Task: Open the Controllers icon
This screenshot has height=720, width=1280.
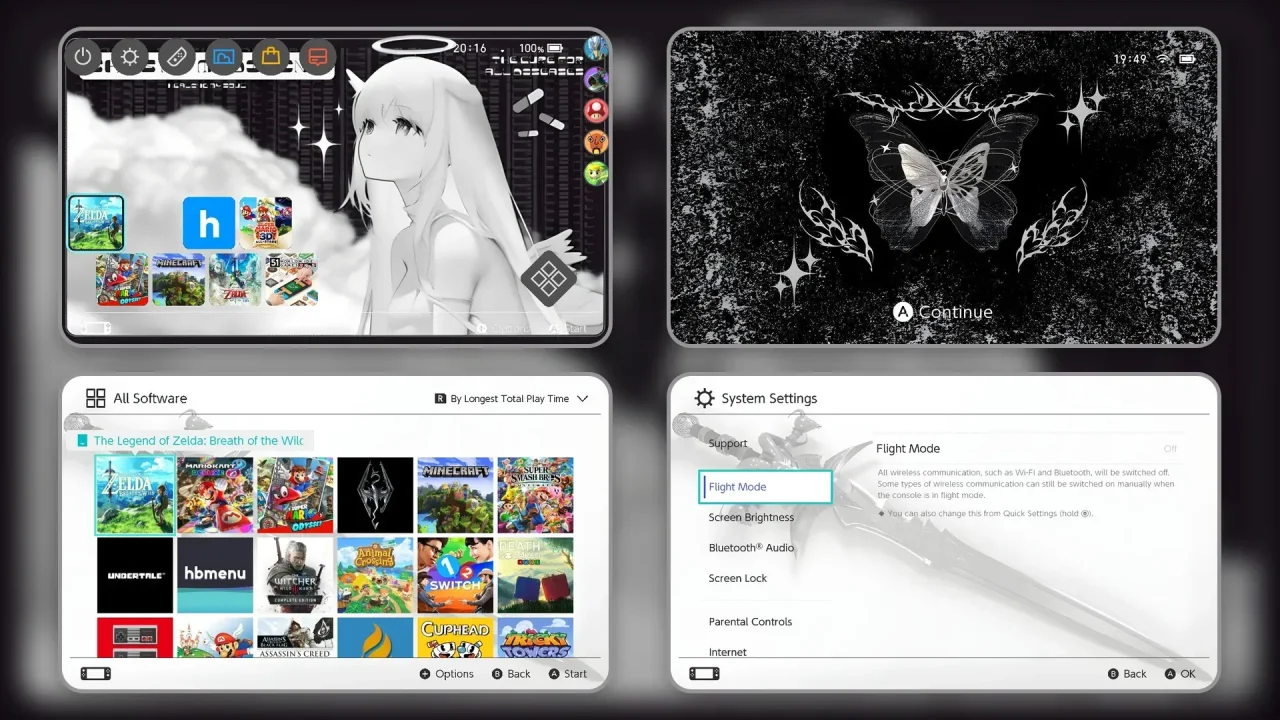Action: click(177, 57)
